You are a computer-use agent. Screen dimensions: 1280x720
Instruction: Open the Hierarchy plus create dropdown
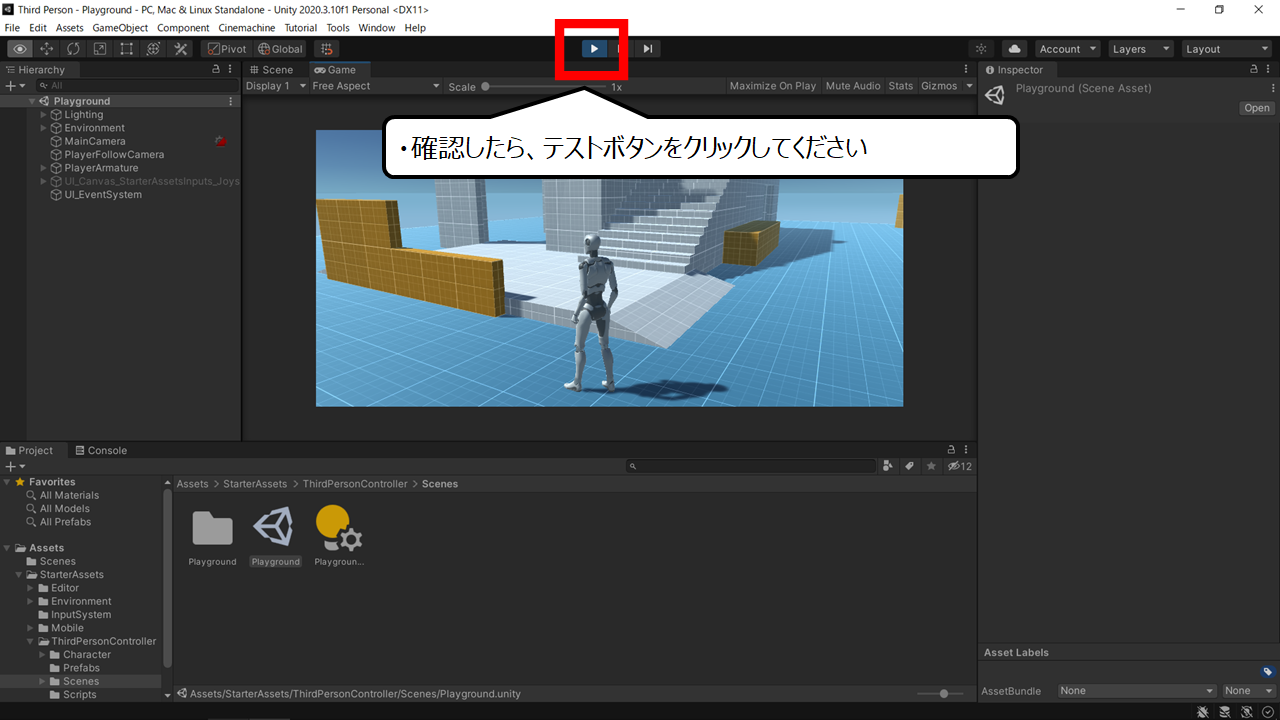[x=16, y=86]
